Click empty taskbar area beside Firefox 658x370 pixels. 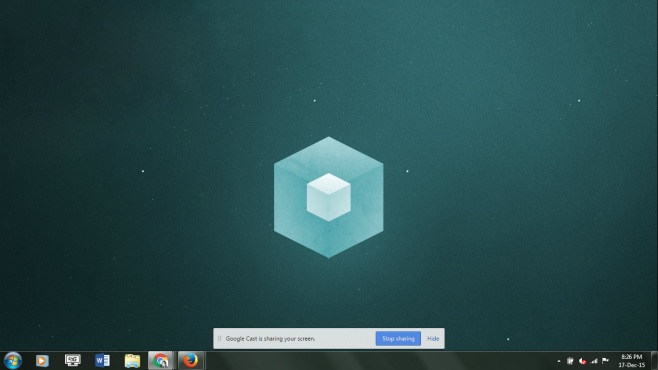pyautogui.click(x=378, y=361)
